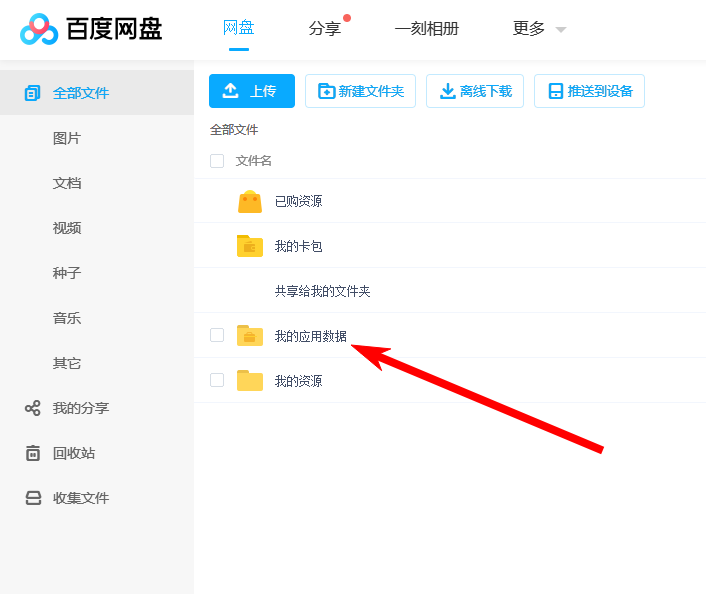This screenshot has width=706, height=594.
Task: Click the 回收站 trash icon
Action: coord(32,453)
